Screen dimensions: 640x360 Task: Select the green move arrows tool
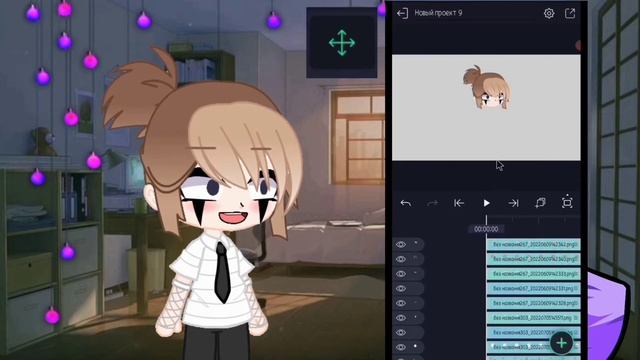pyautogui.click(x=342, y=42)
